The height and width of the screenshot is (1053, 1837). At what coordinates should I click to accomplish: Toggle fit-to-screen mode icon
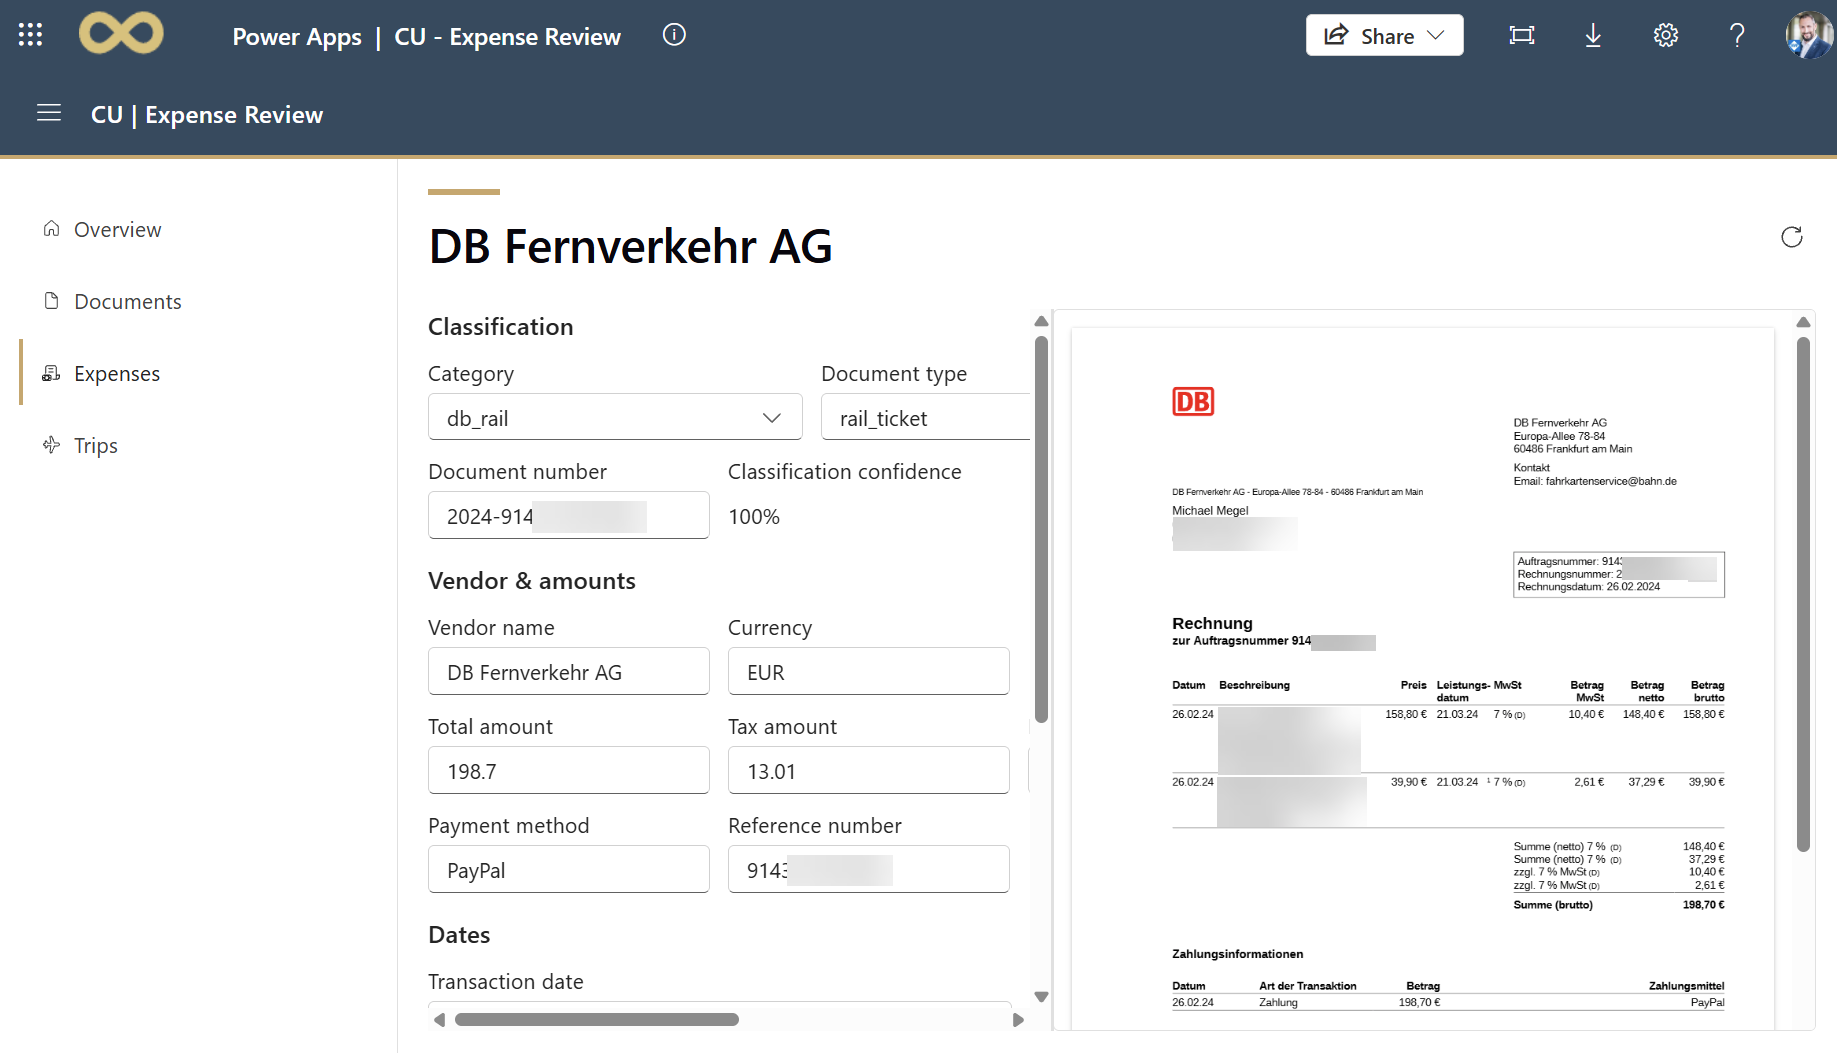pyautogui.click(x=1521, y=36)
